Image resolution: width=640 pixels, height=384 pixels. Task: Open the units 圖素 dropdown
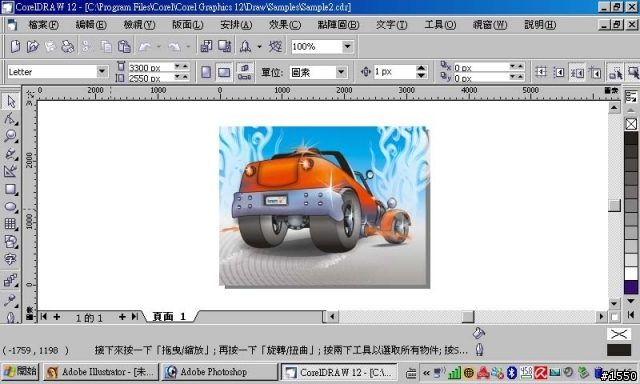point(341,73)
